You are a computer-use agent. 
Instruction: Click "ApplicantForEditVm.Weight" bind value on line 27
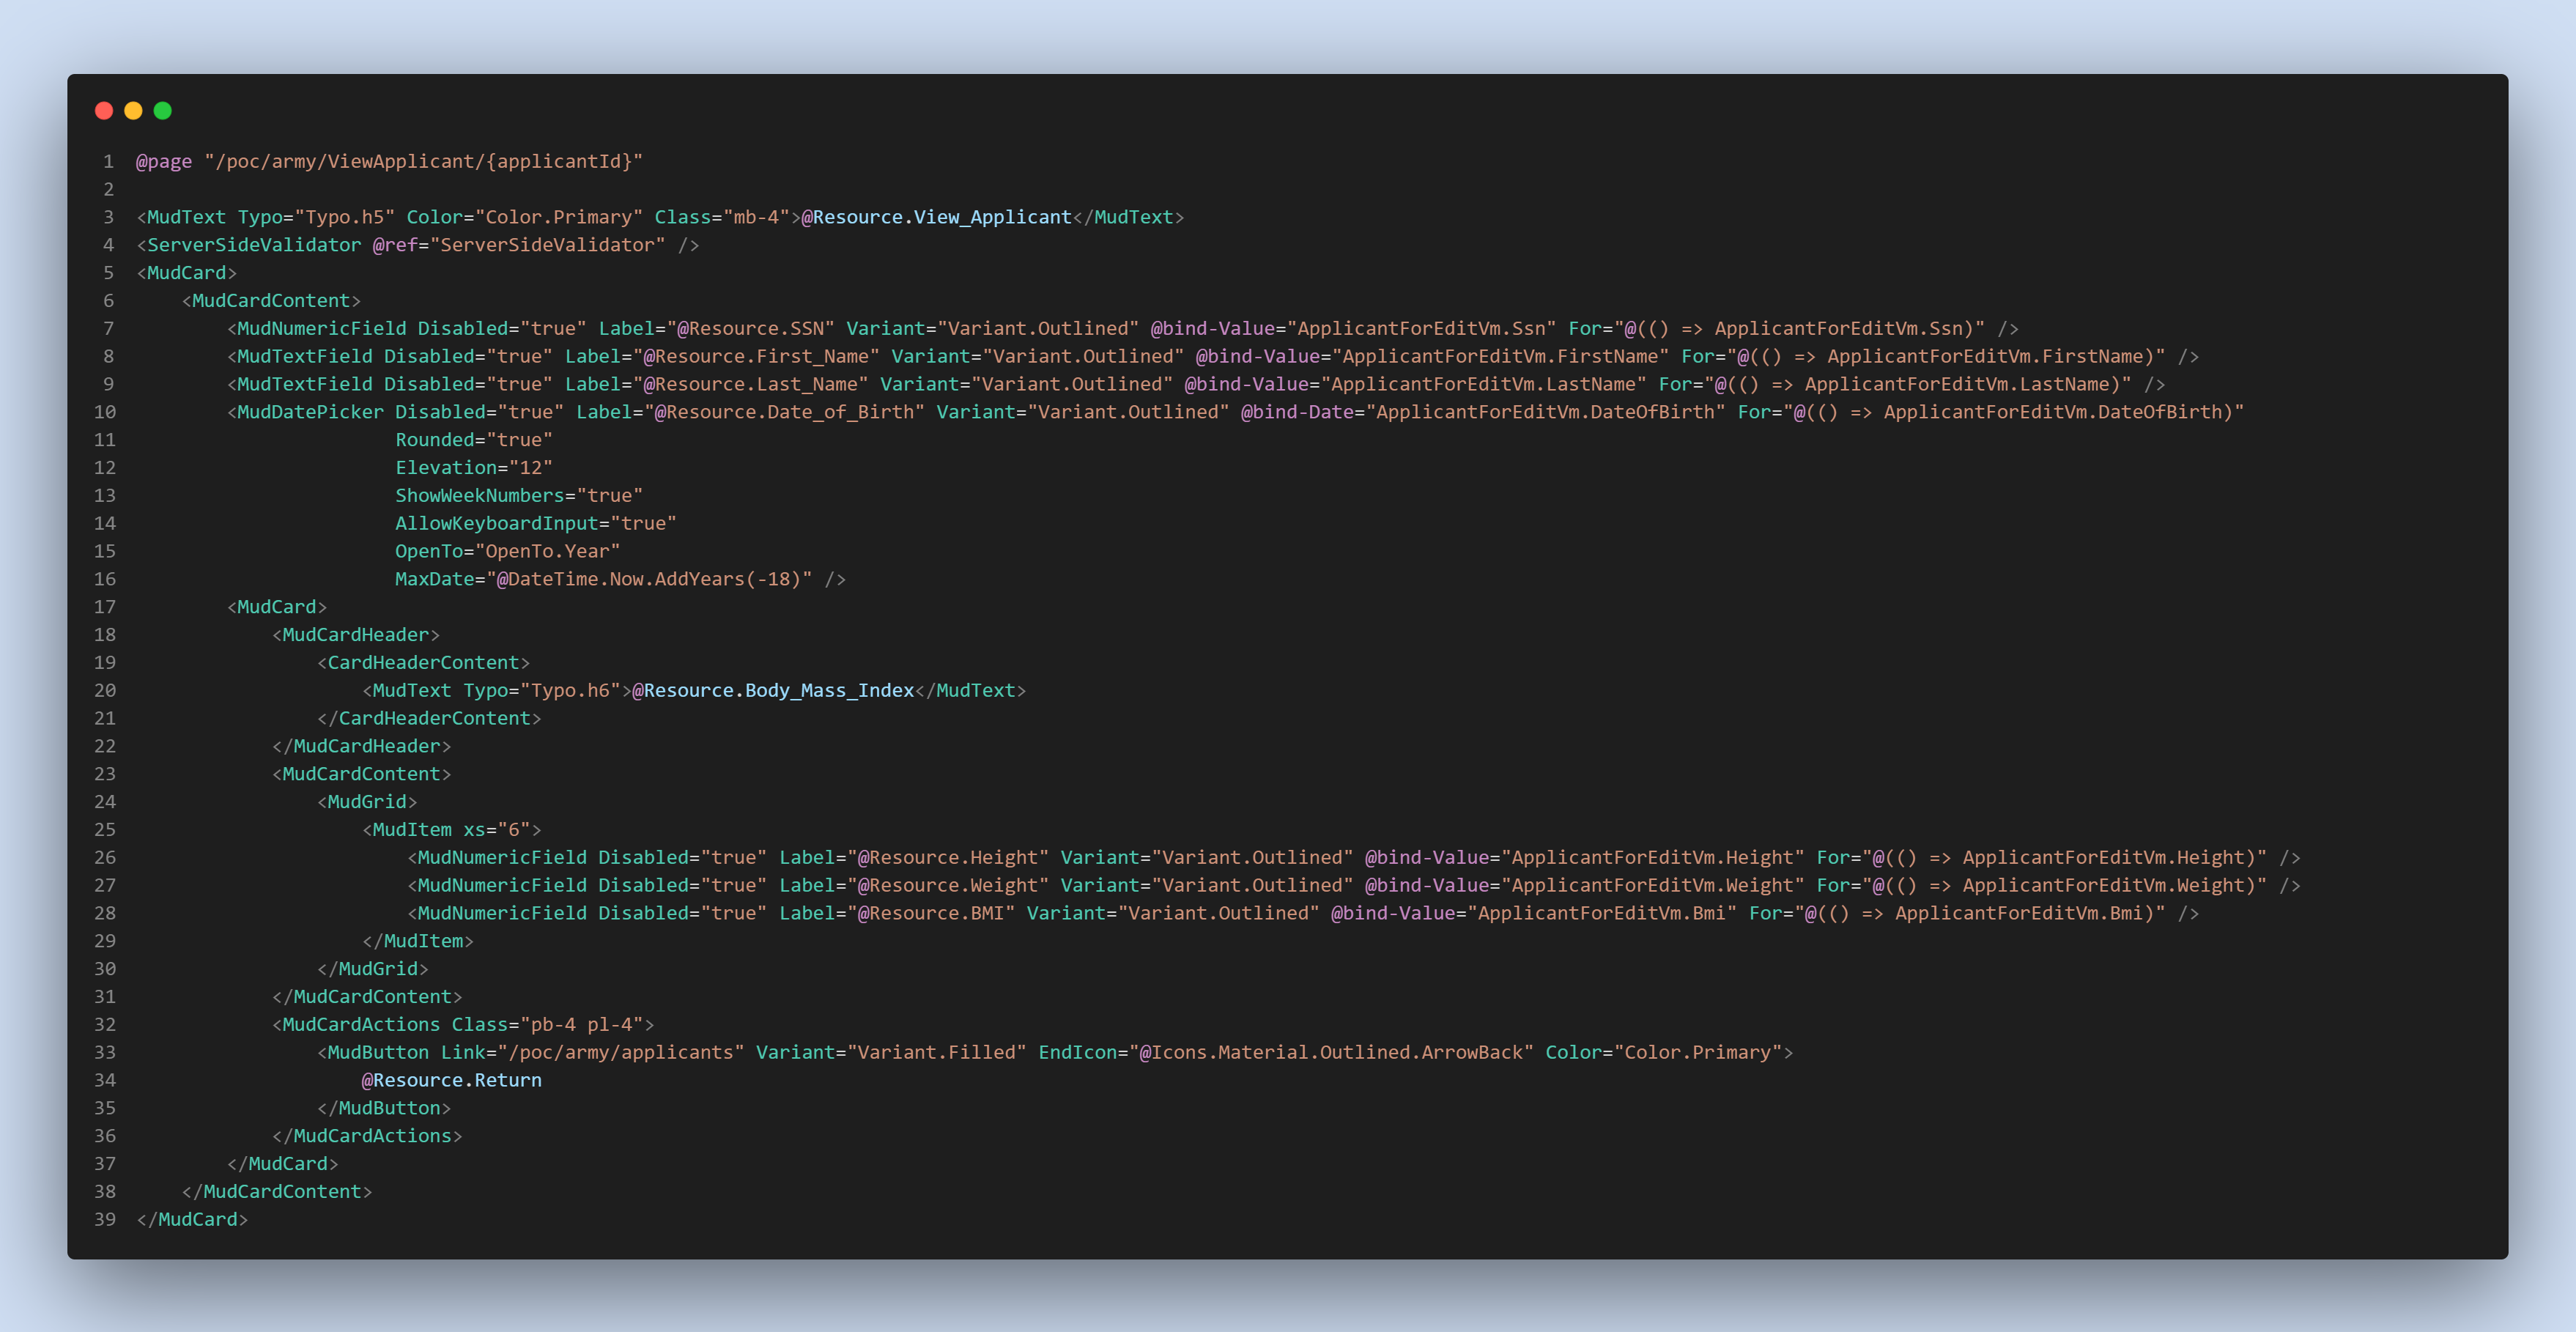tap(1653, 886)
